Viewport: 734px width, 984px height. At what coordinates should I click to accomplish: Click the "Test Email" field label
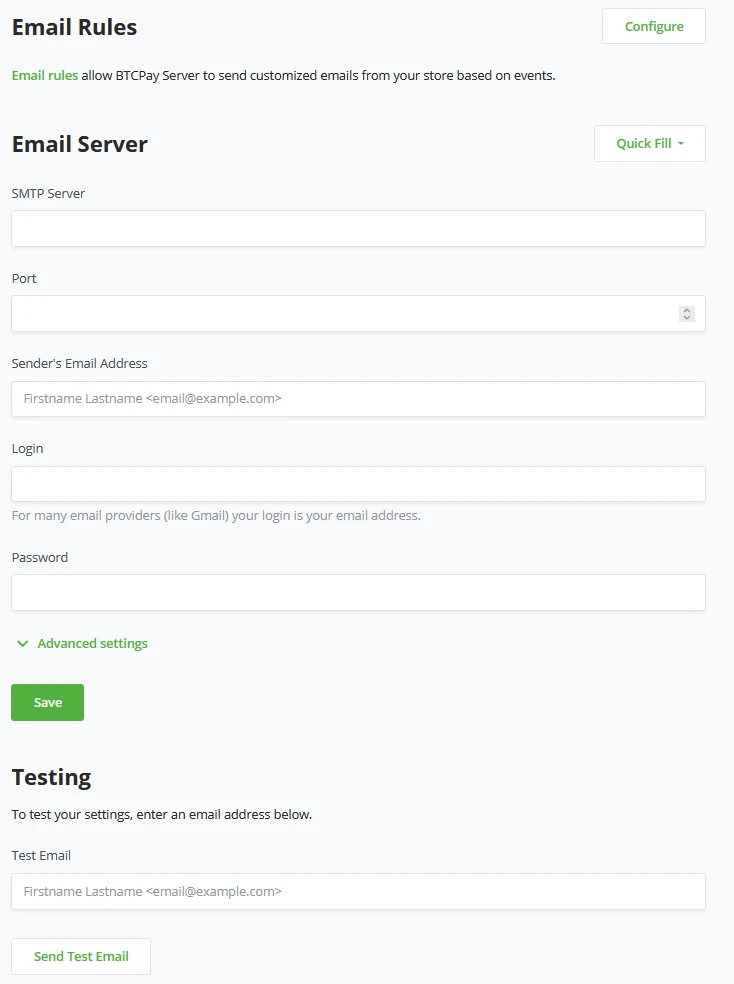pyautogui.click(x=41, y=855)
